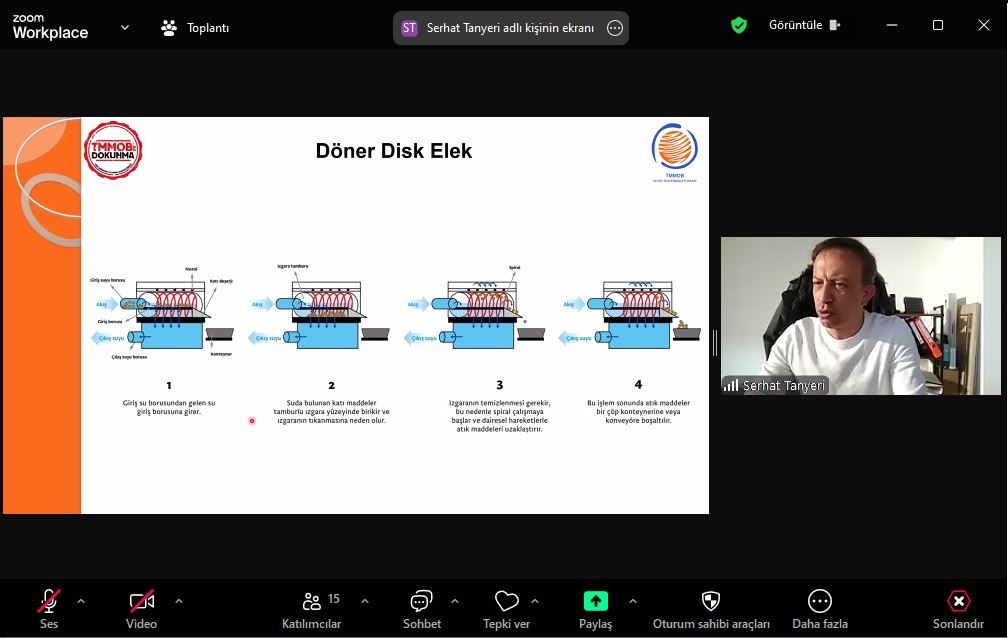Click the green Paylaş share button
1008x638 pixels.
[x=595, y=608]
